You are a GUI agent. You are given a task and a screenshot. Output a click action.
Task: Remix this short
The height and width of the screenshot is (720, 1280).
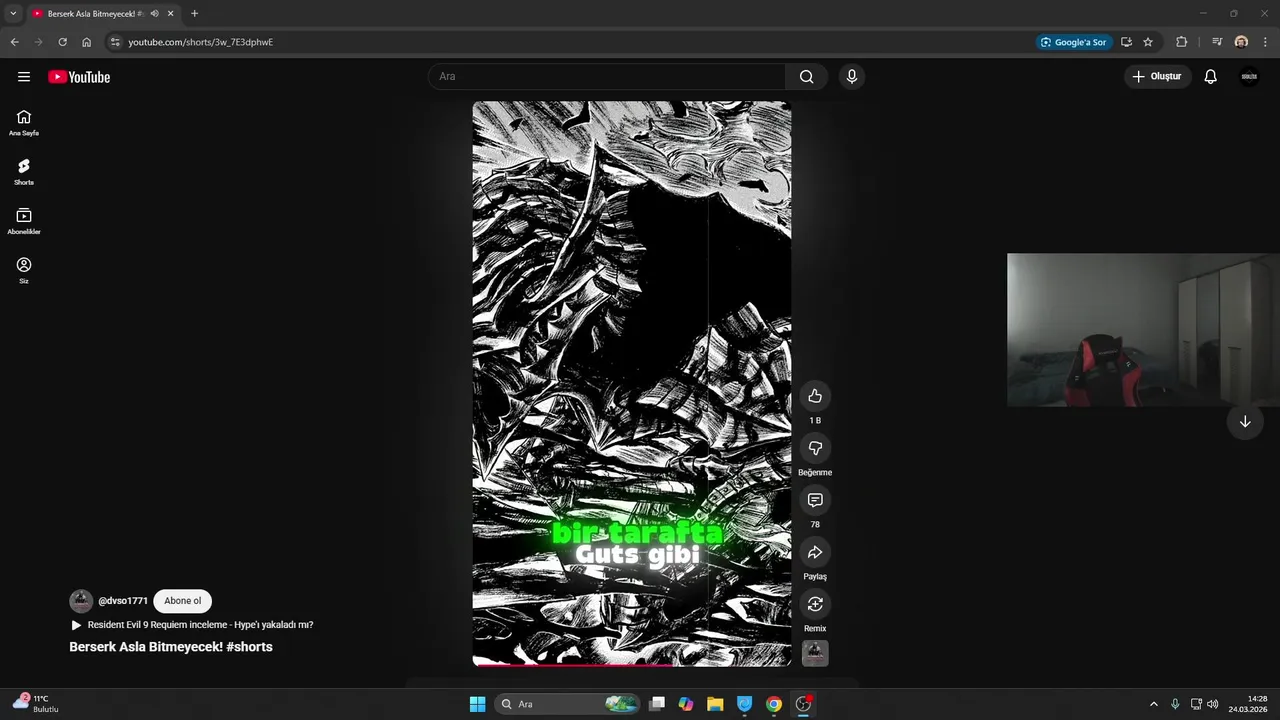point(815,604)
